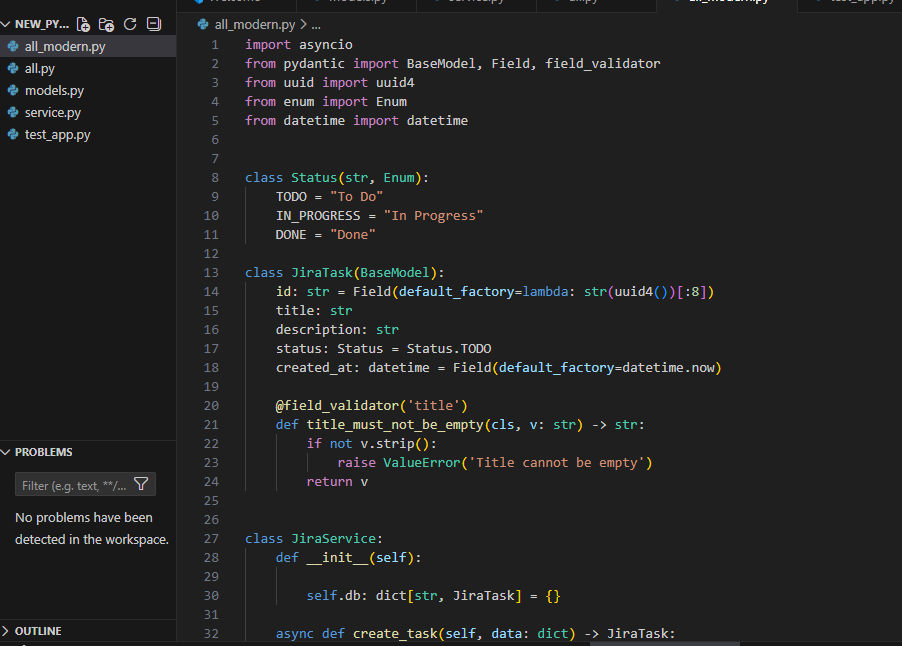Screen dimensions: 902x646
Task: Collapse all folders in Explorer
Action: coord(153,24)
